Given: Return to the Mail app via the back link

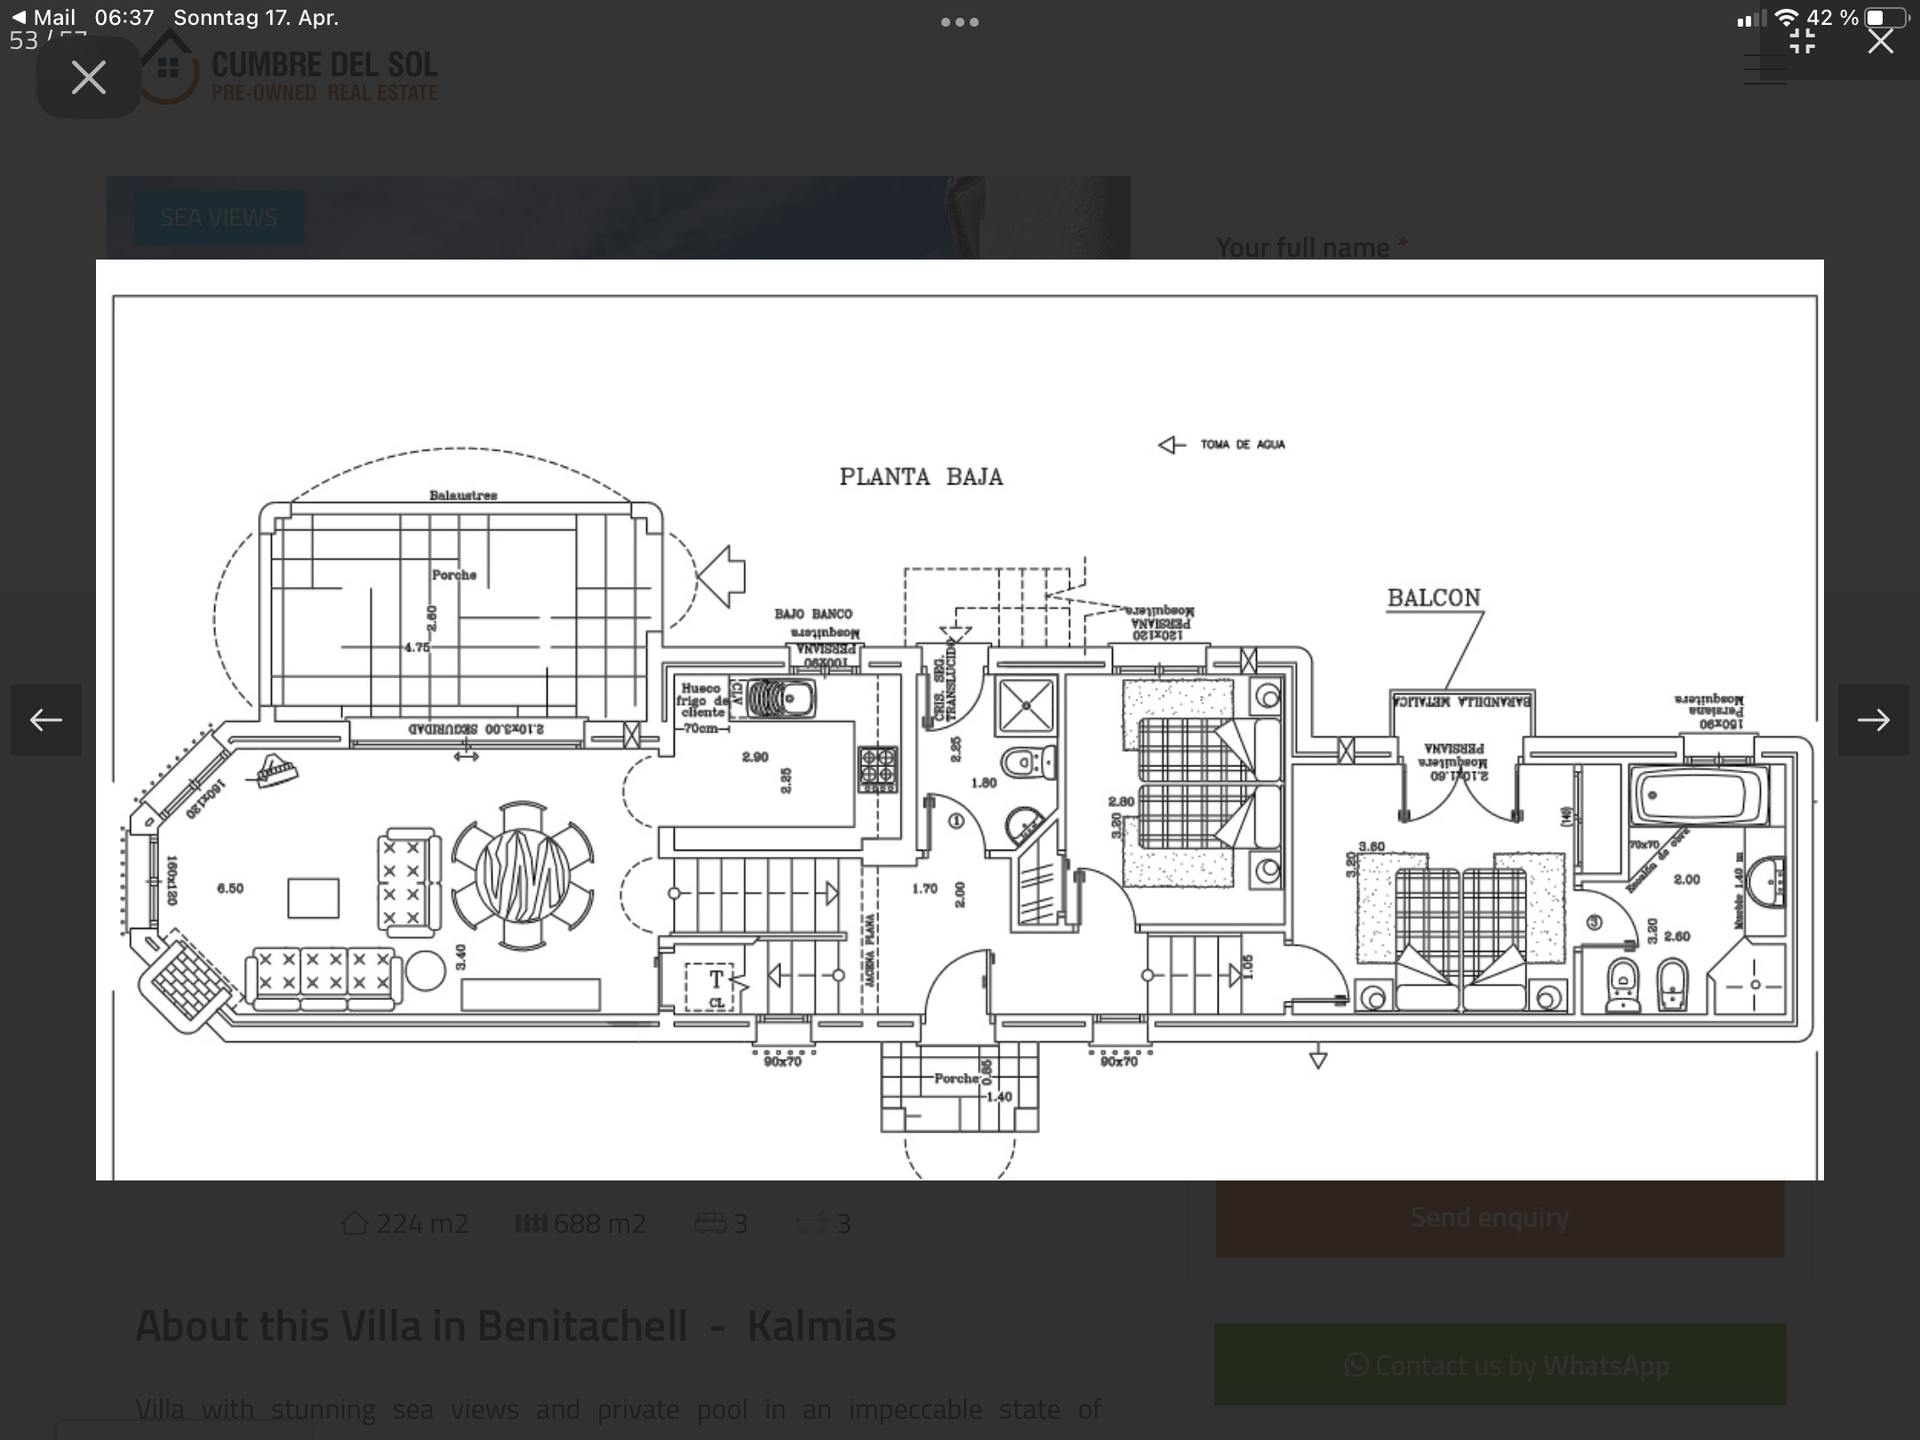Looking at the screenshot, I should coord(43,17).
